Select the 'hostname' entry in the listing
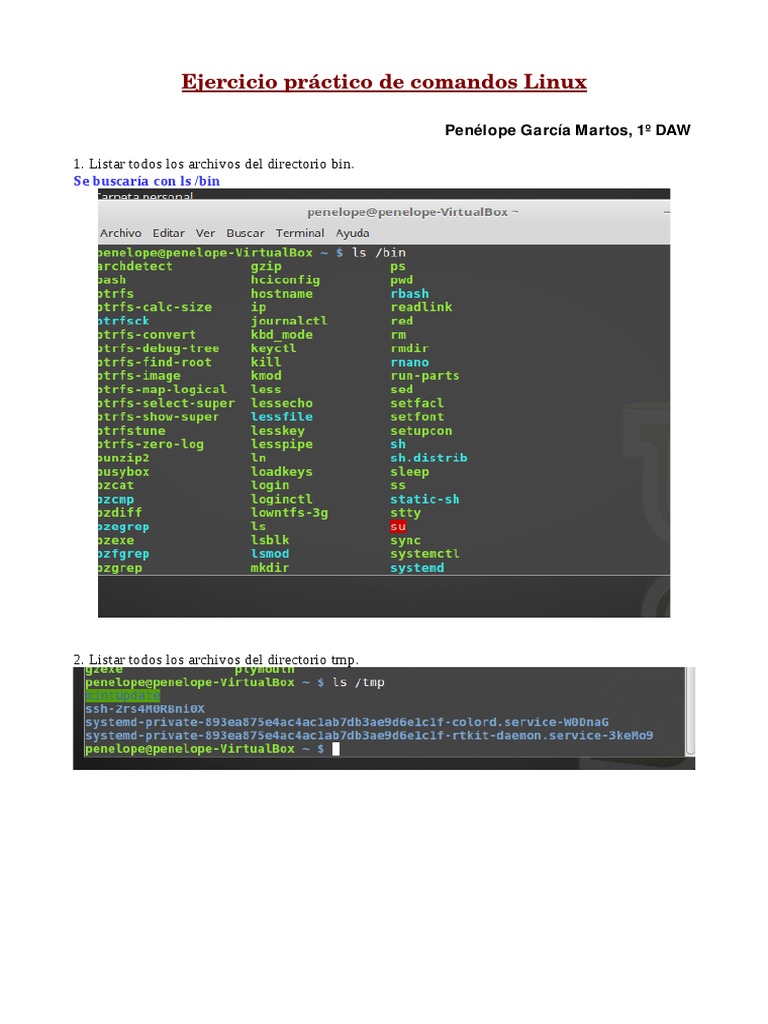This screenshot has width=768, height=1024. [x=281, y=294]
